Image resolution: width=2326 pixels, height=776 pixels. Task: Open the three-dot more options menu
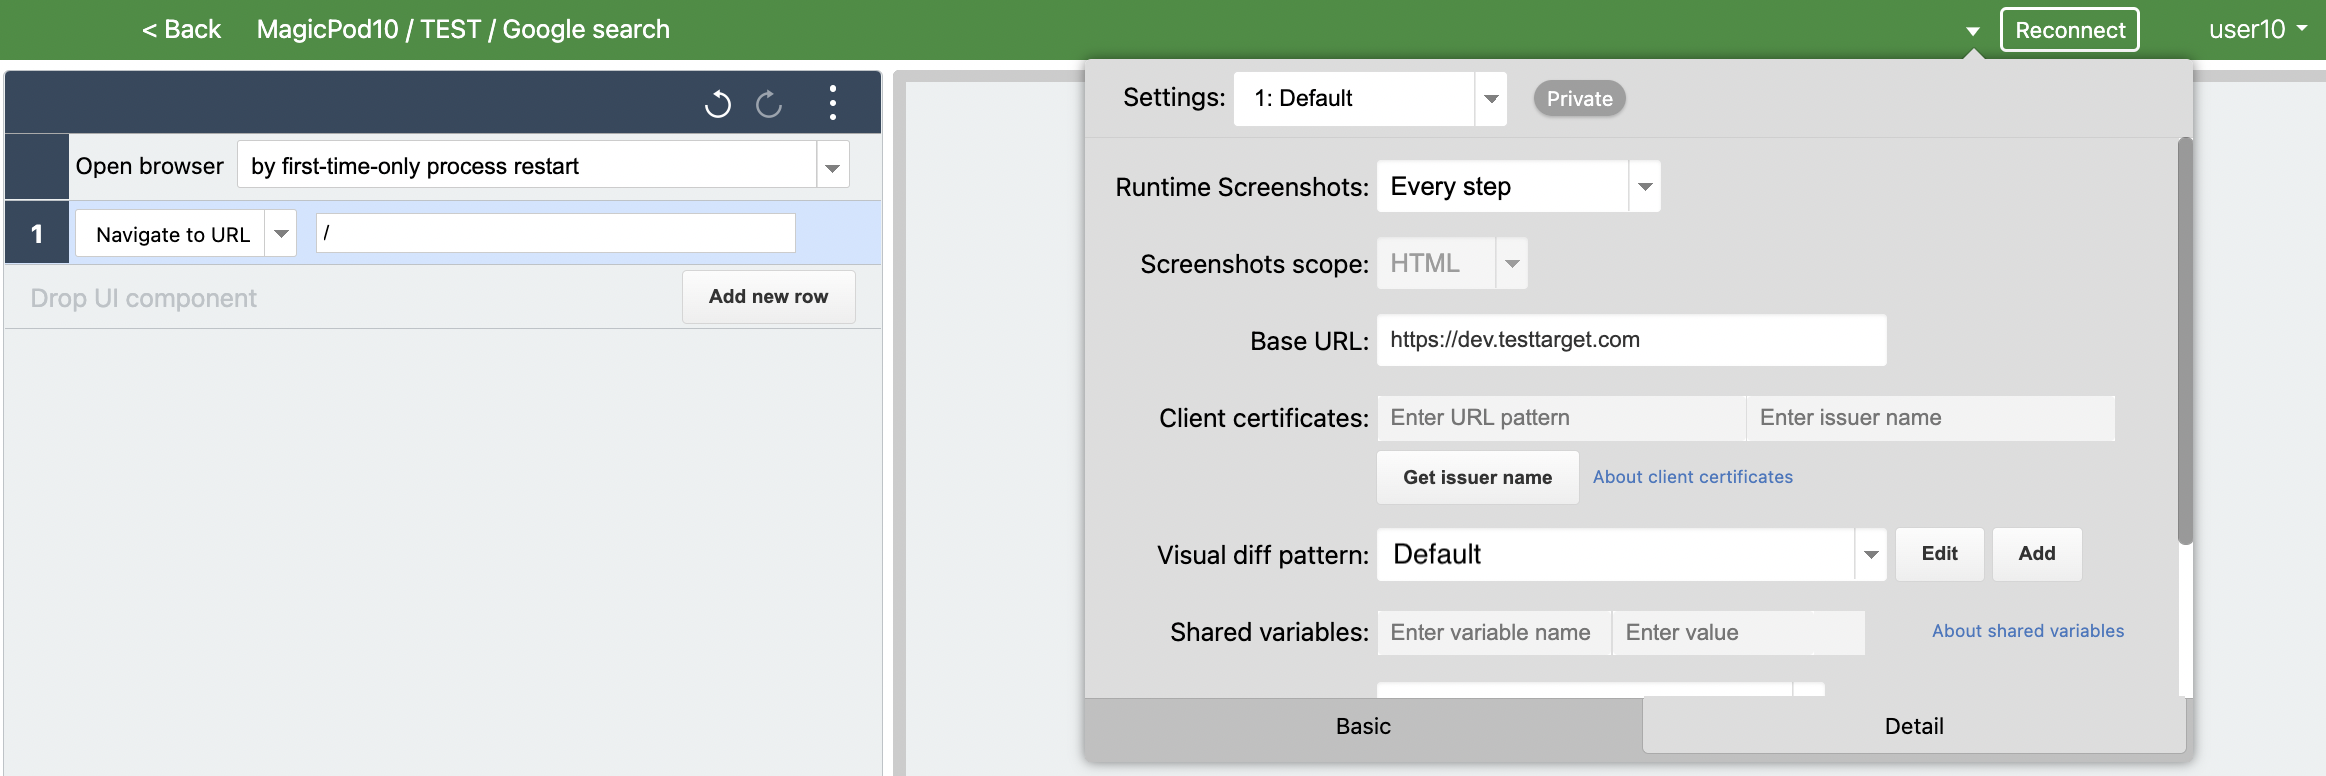(832, 102)
